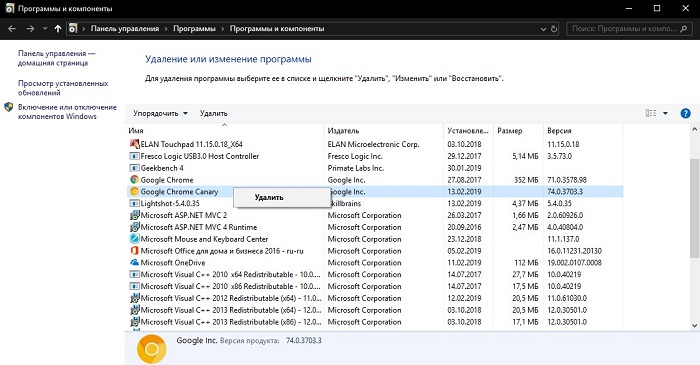700x365 pixels.
Task: Click the Google Chrome icon in the list
Action: point(134,180)
